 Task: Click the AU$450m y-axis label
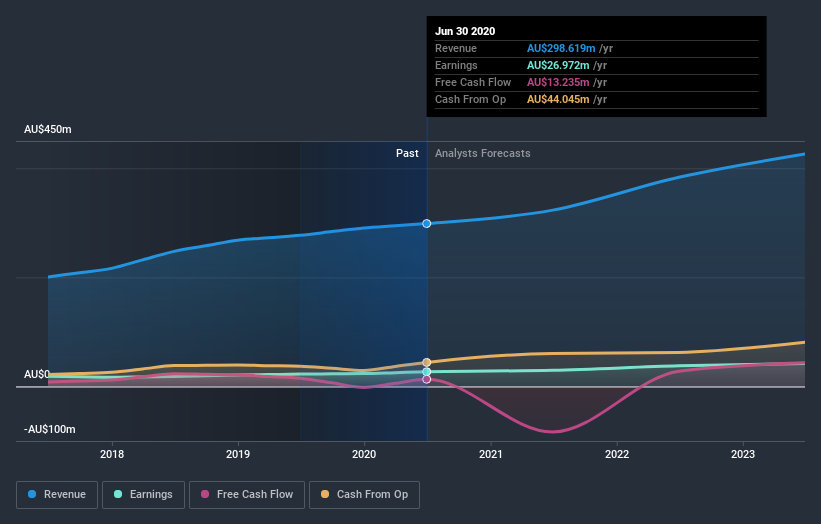48,129
